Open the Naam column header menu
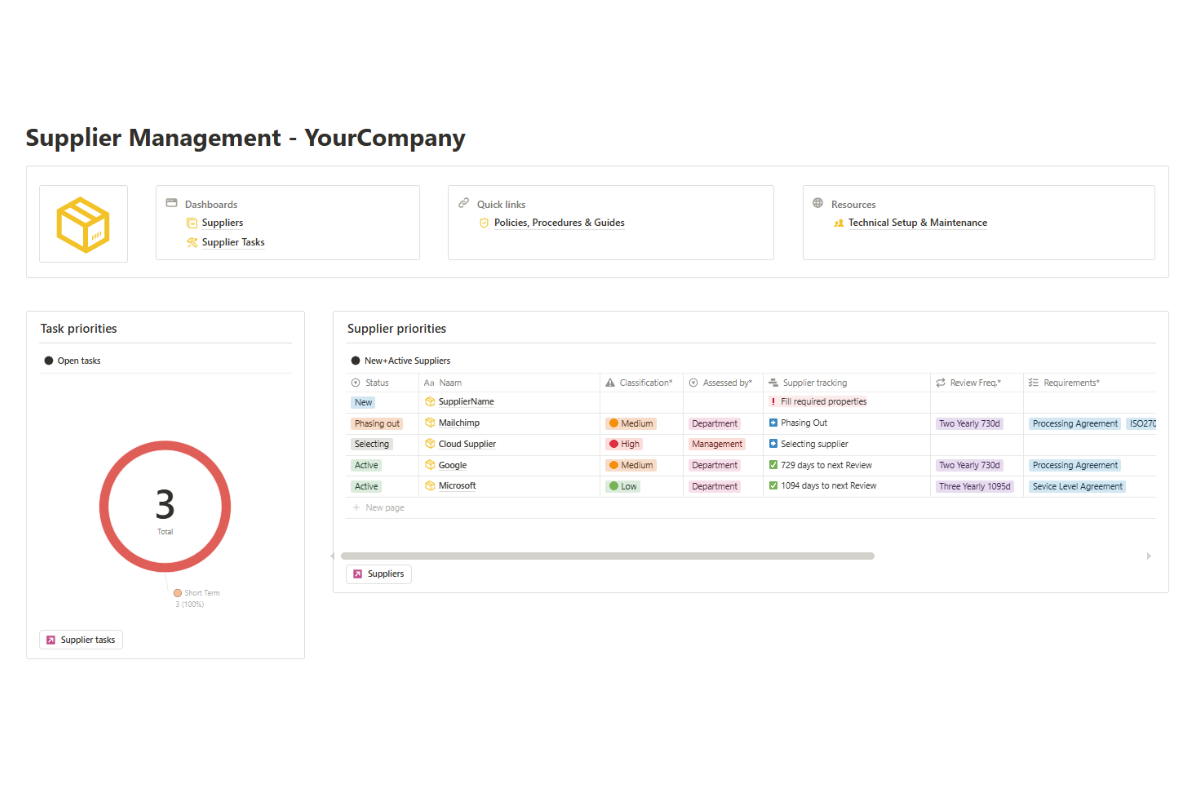1200x800 pixels. coord(509,383)
